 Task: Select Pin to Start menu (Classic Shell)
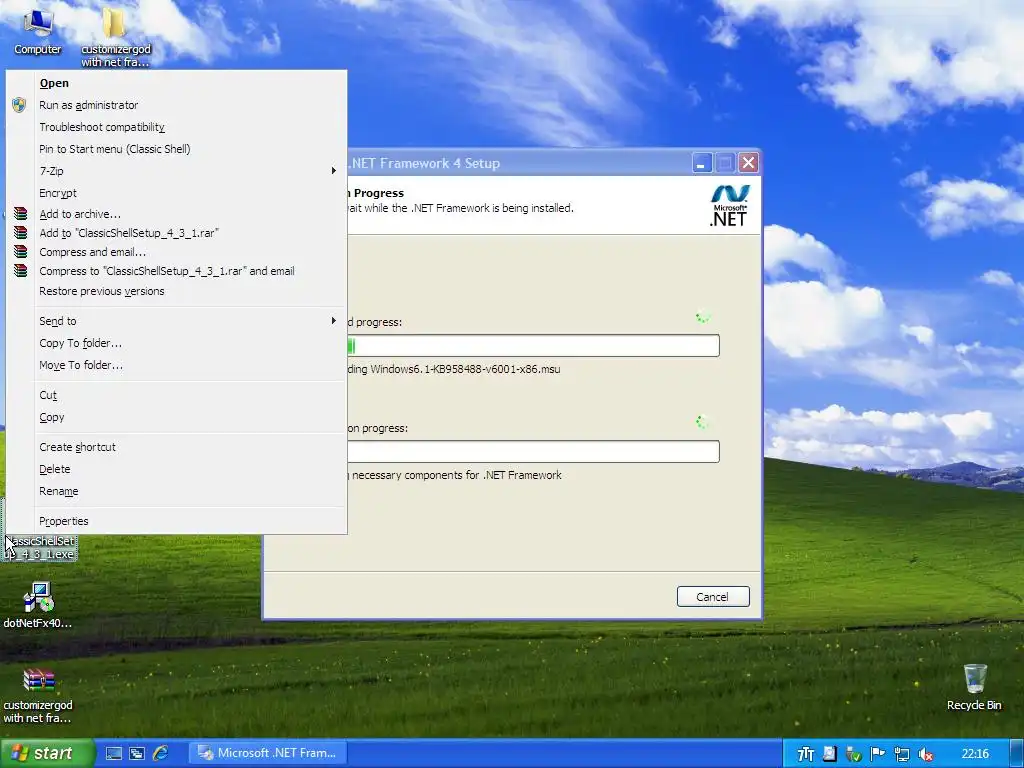[x=176, y=149]
